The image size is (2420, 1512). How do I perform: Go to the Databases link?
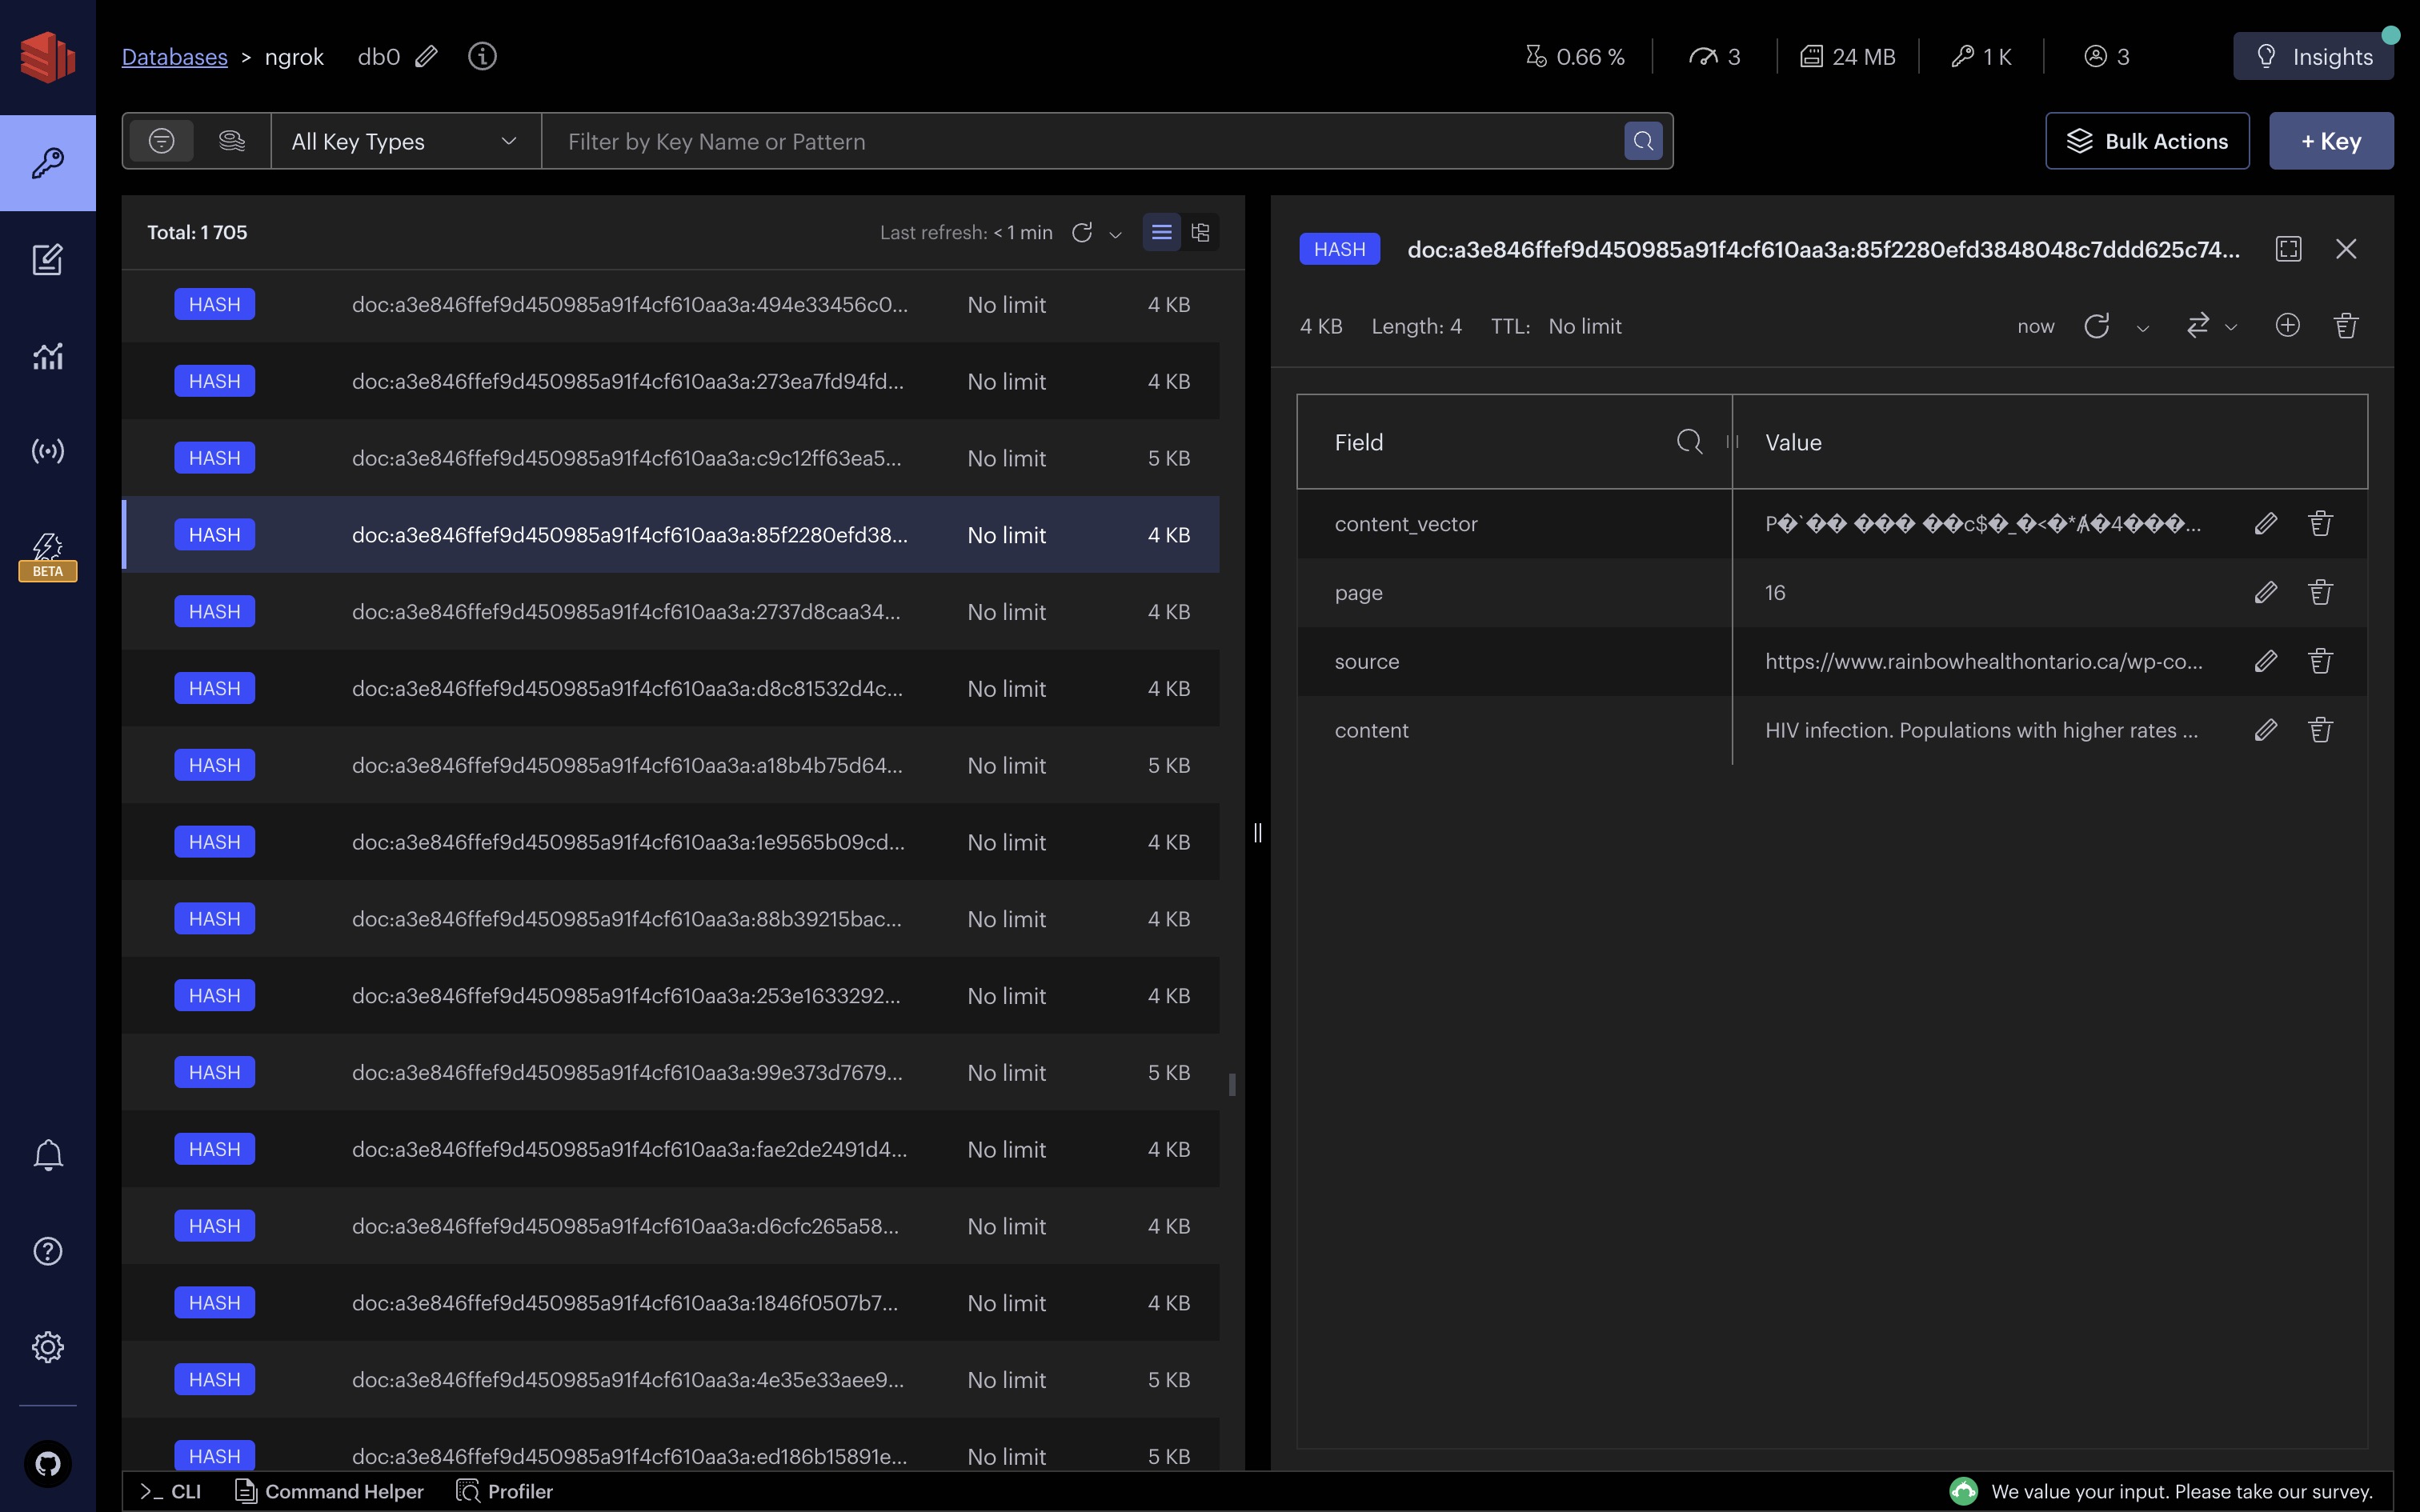[174, 57]
